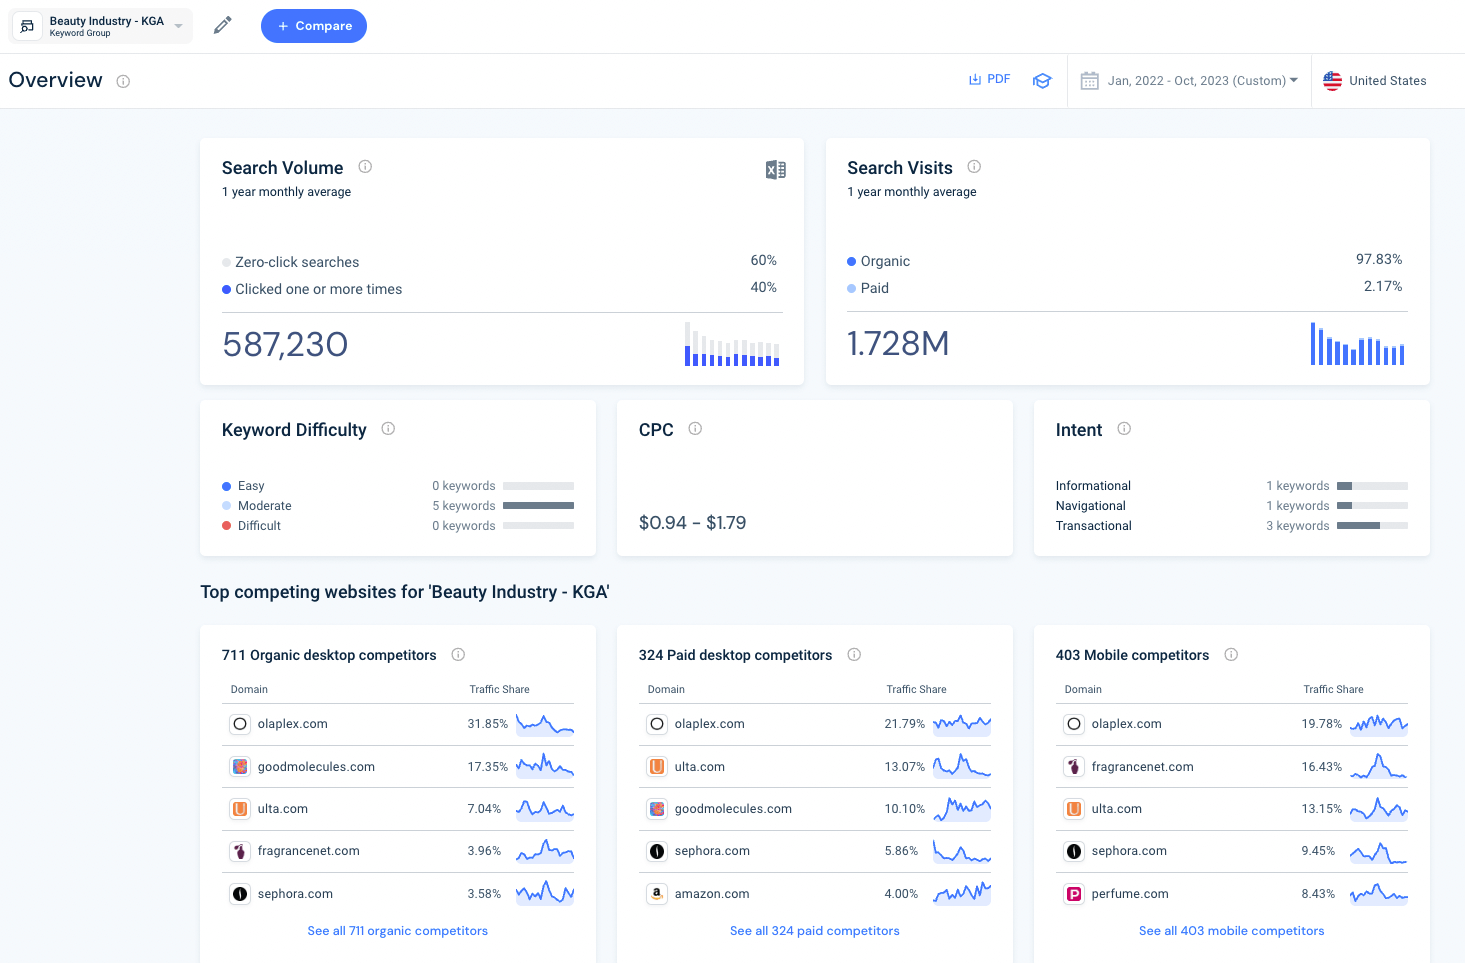Click info icon beside 403 Mobile competitors

click(1231, 655)
